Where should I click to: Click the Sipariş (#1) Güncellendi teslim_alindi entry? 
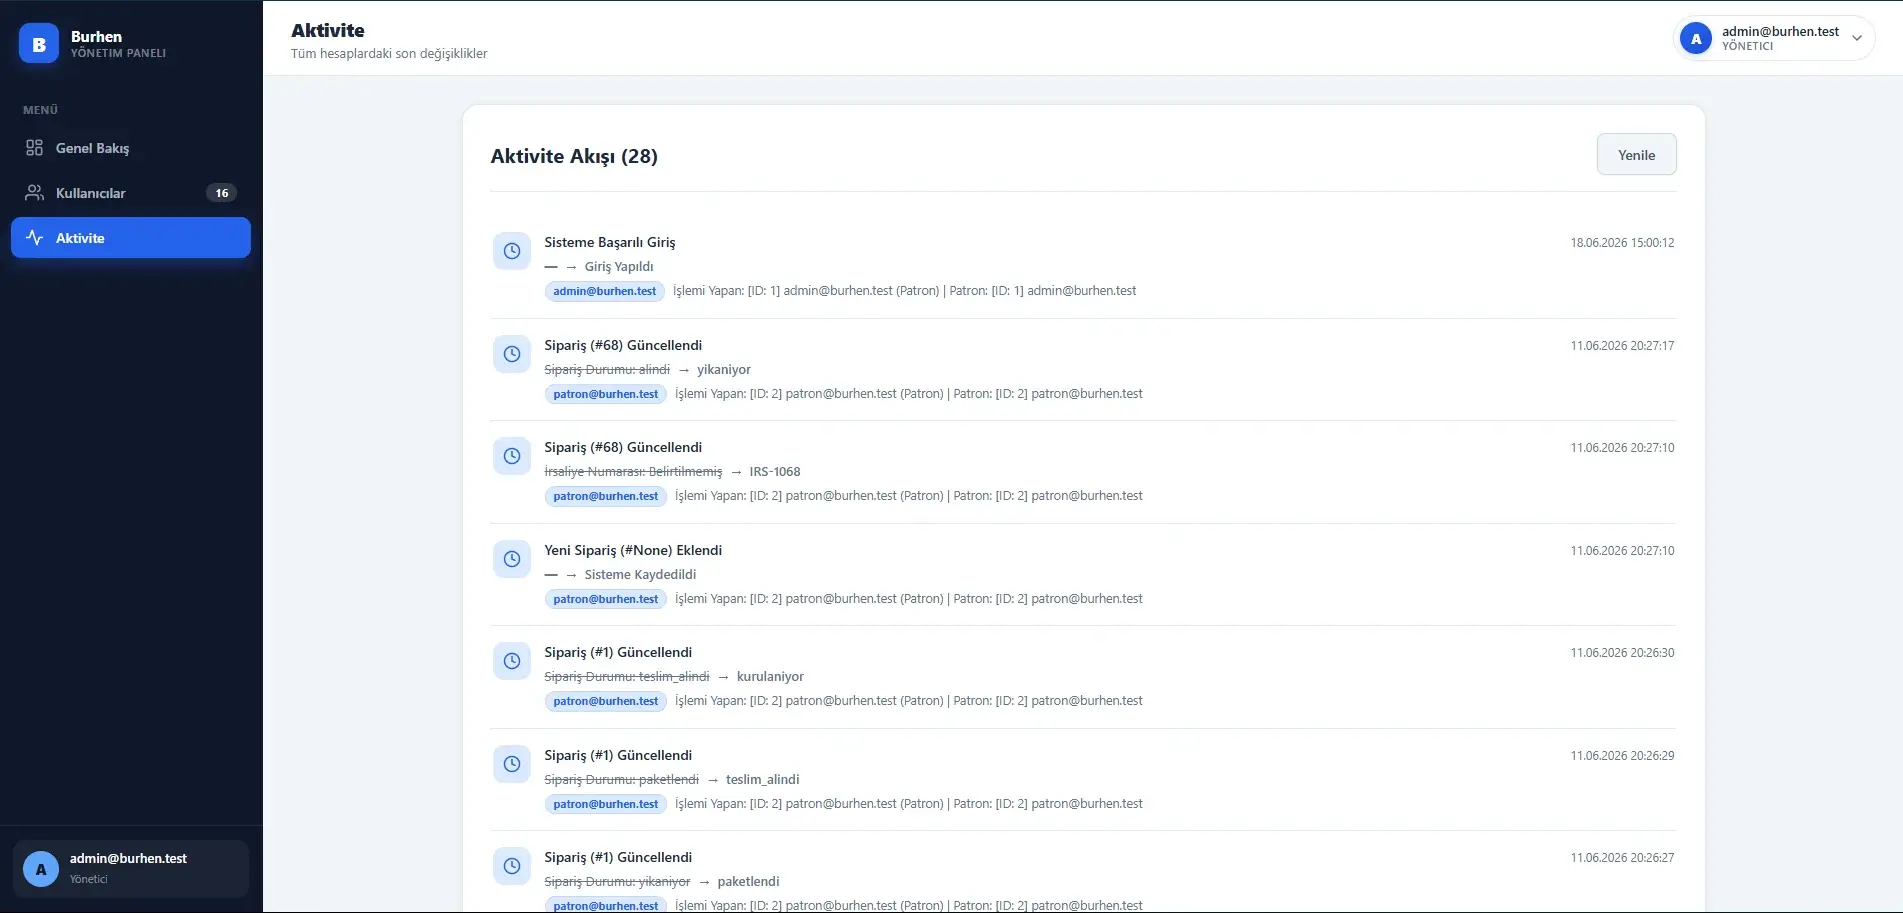tap(1083, 780)
